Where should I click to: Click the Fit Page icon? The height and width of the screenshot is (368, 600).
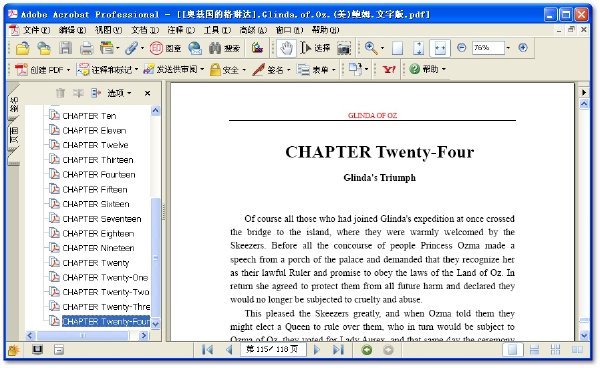pos(419,48)
